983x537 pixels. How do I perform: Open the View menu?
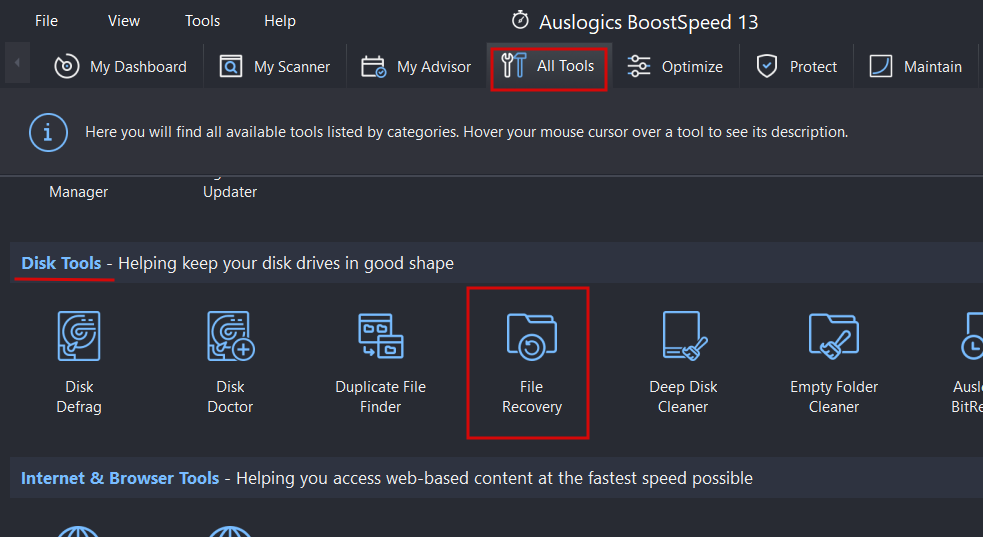click(x=124, y=21)
